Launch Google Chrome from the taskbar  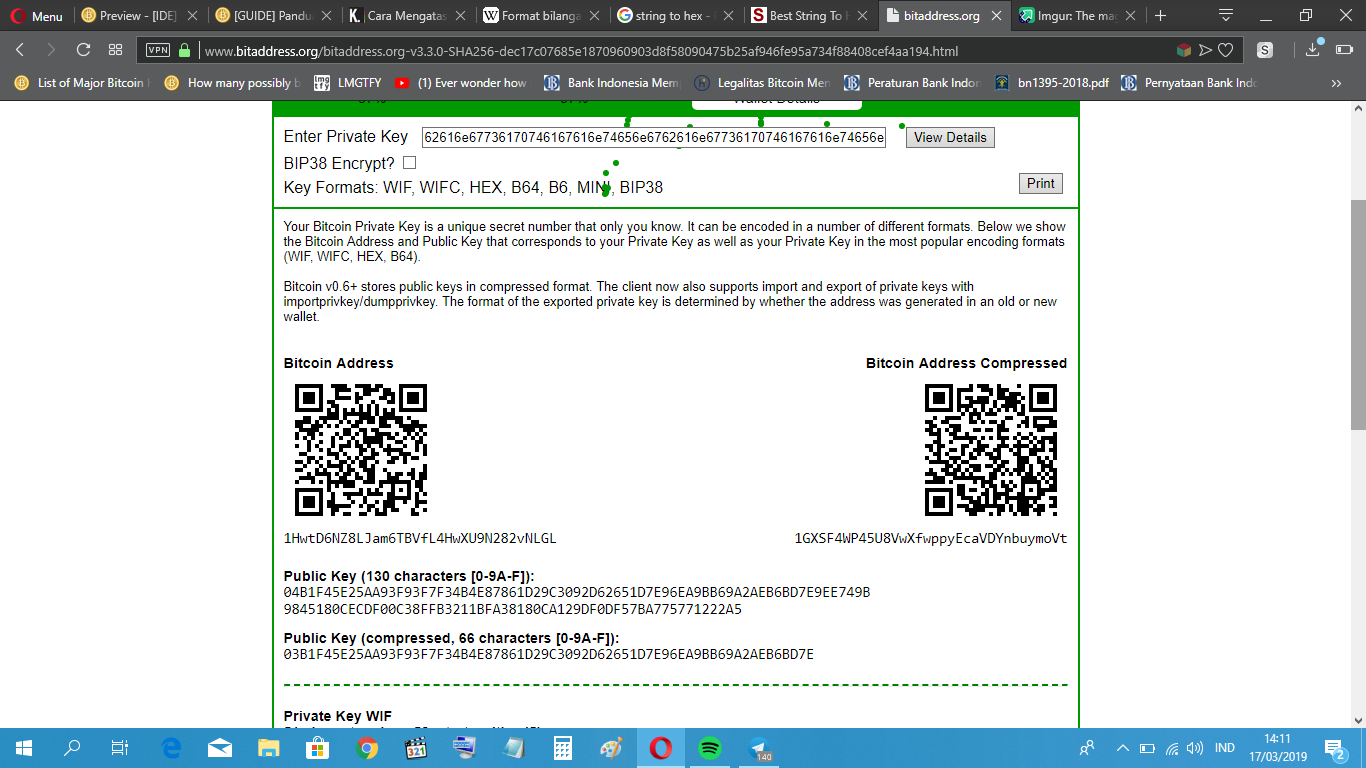point(366,747)
